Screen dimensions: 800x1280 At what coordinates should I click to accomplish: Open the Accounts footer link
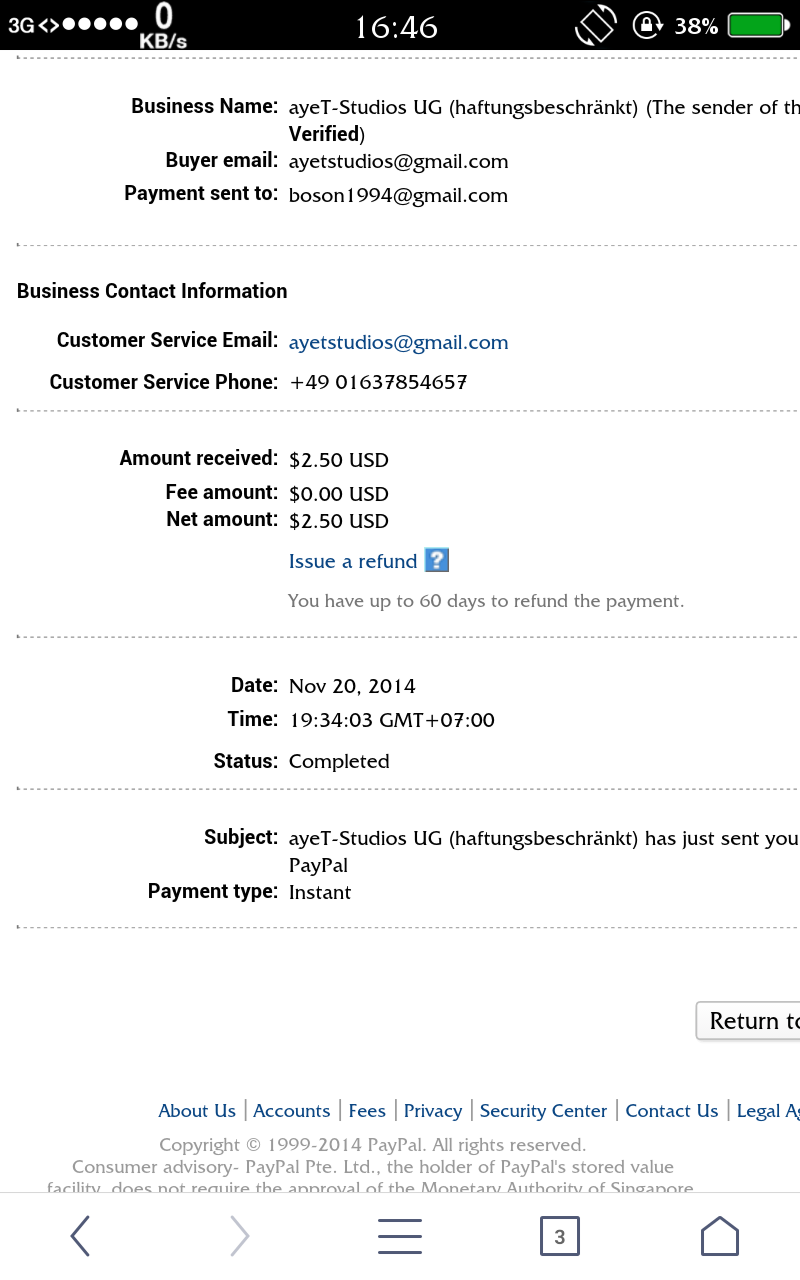pos(291,1111)
